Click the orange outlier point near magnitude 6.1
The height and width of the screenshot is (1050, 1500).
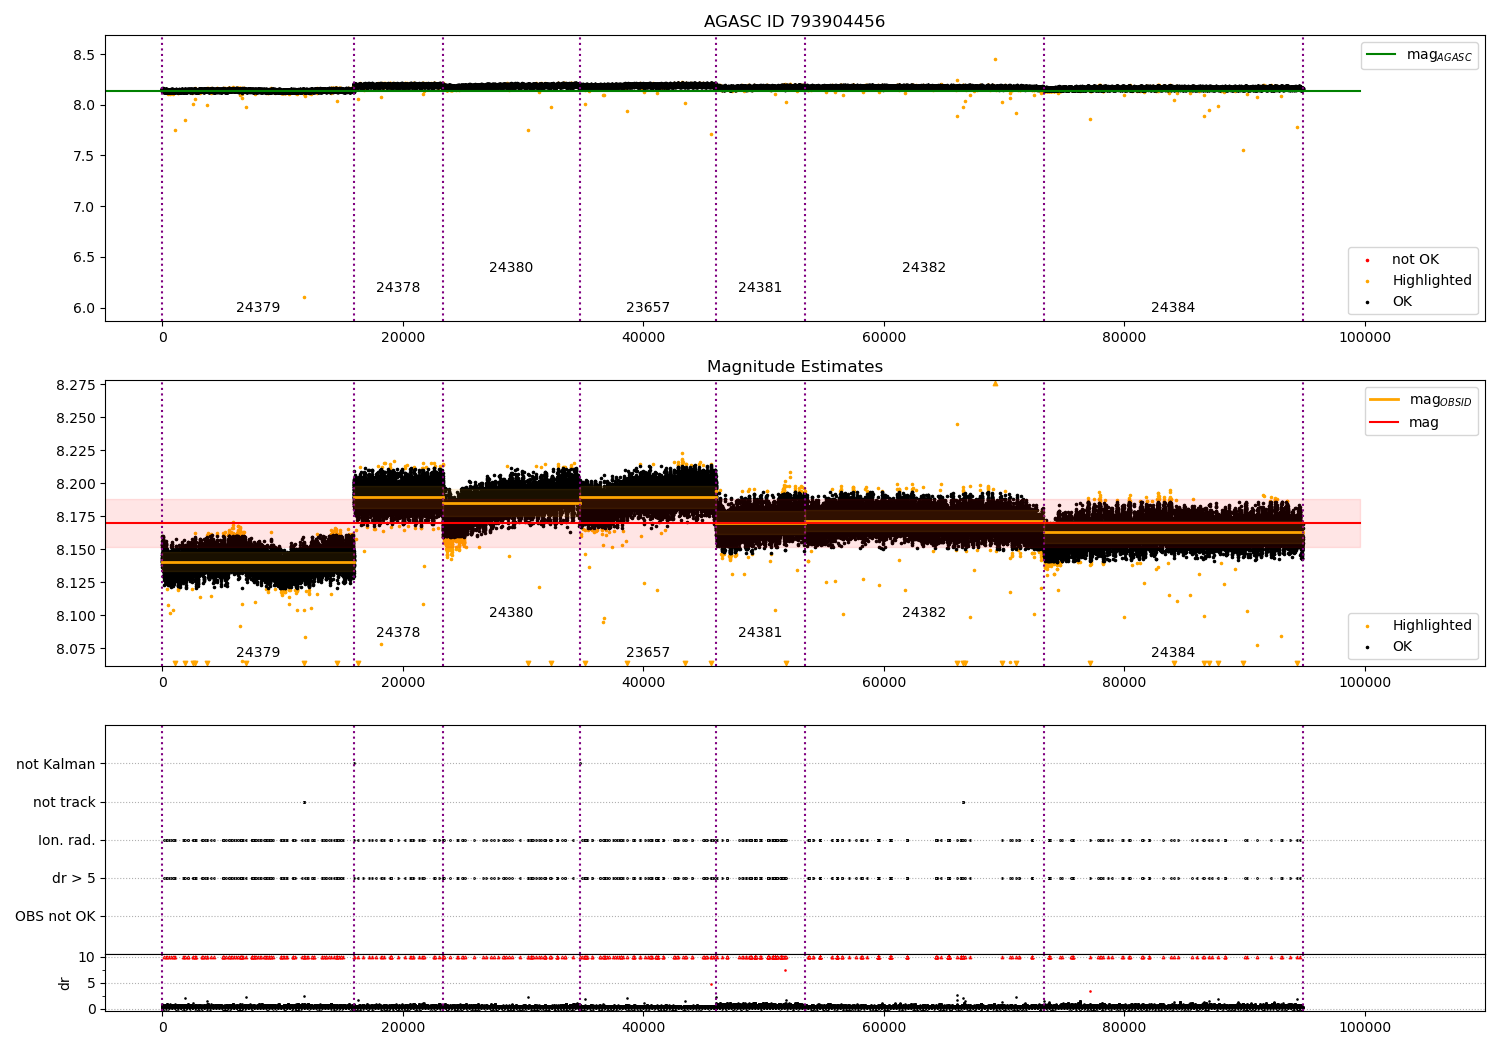click(304, 297)
